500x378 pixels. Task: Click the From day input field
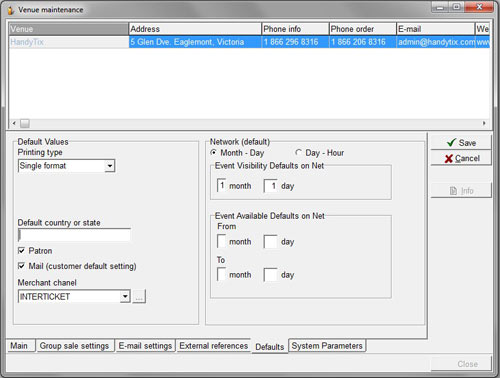pyautogui.click(x=270, y=241)
